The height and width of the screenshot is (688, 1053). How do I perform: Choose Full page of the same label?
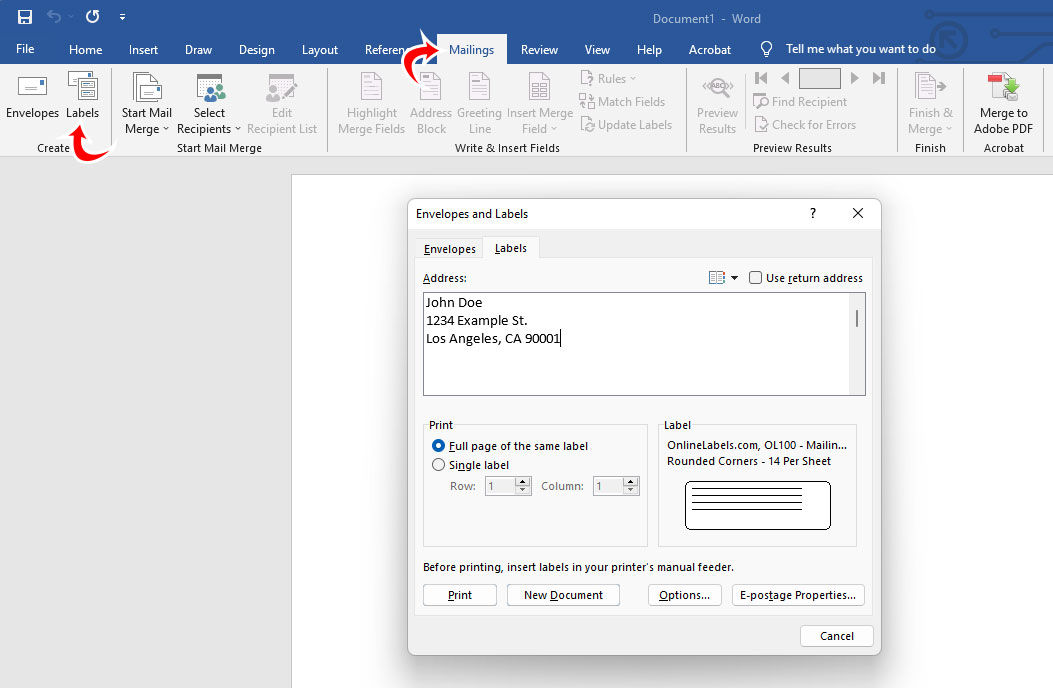point(438,445)
